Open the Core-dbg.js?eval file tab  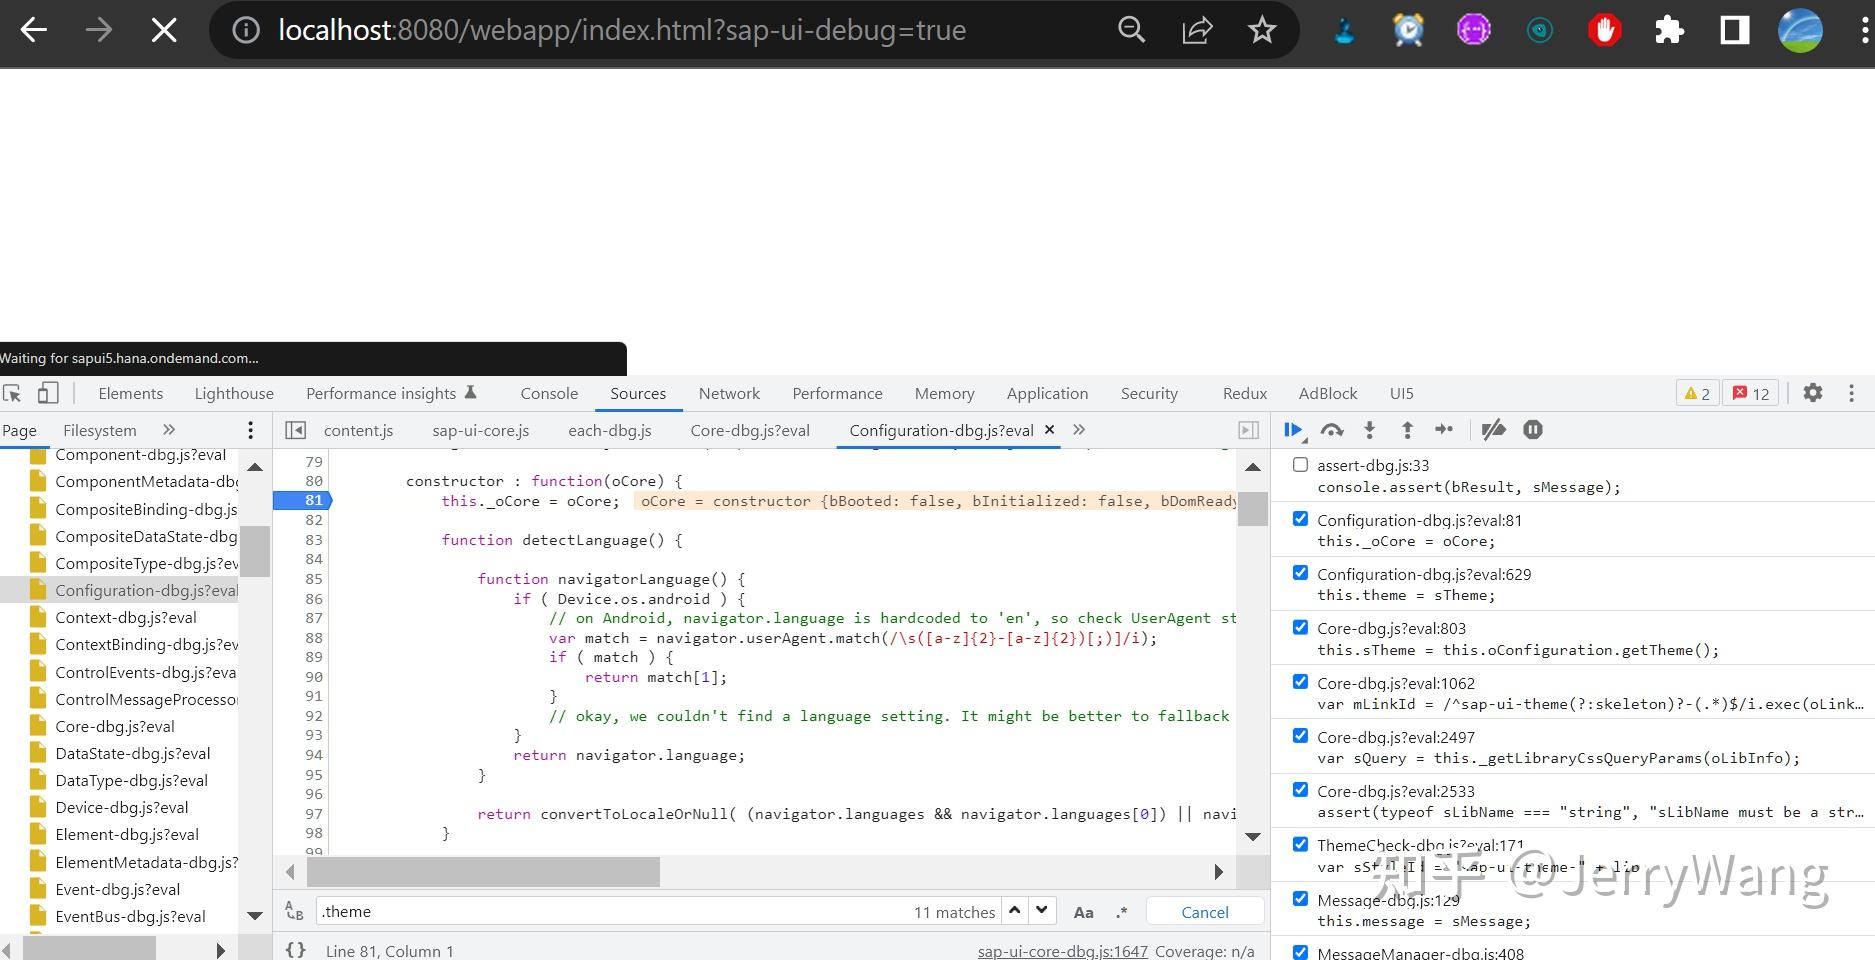(x=750, y=430)
